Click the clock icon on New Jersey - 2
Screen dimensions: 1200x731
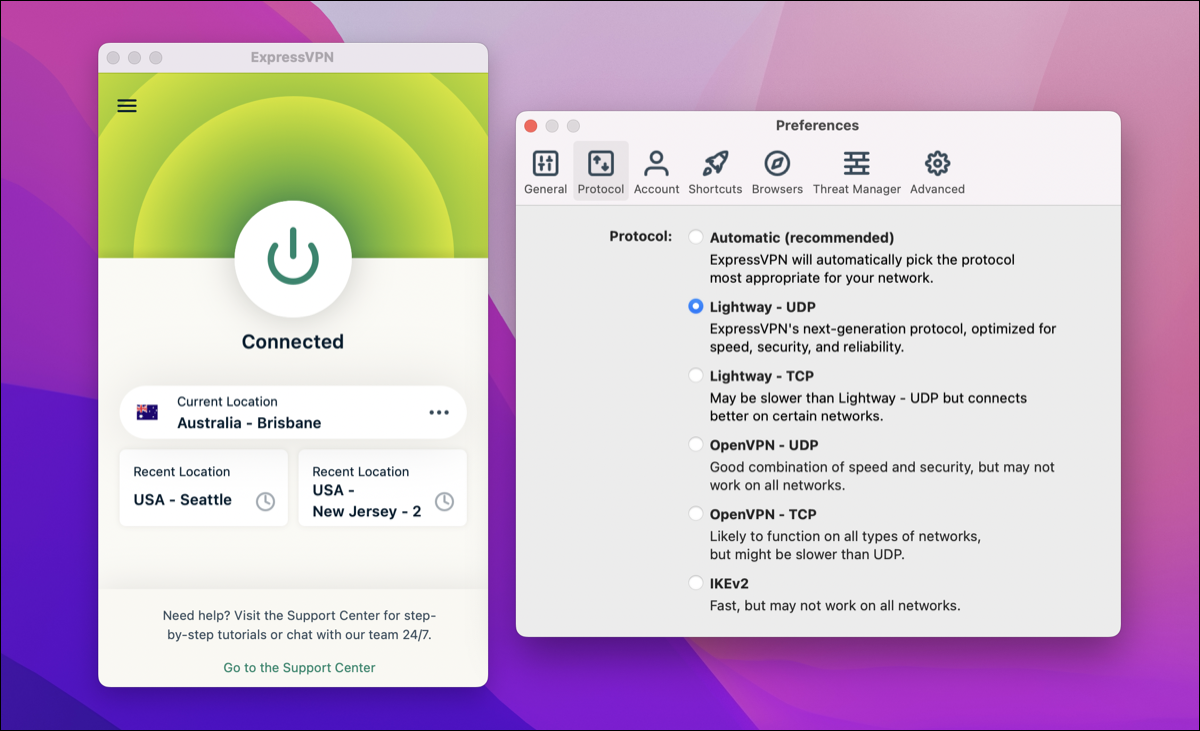point(444,501)
